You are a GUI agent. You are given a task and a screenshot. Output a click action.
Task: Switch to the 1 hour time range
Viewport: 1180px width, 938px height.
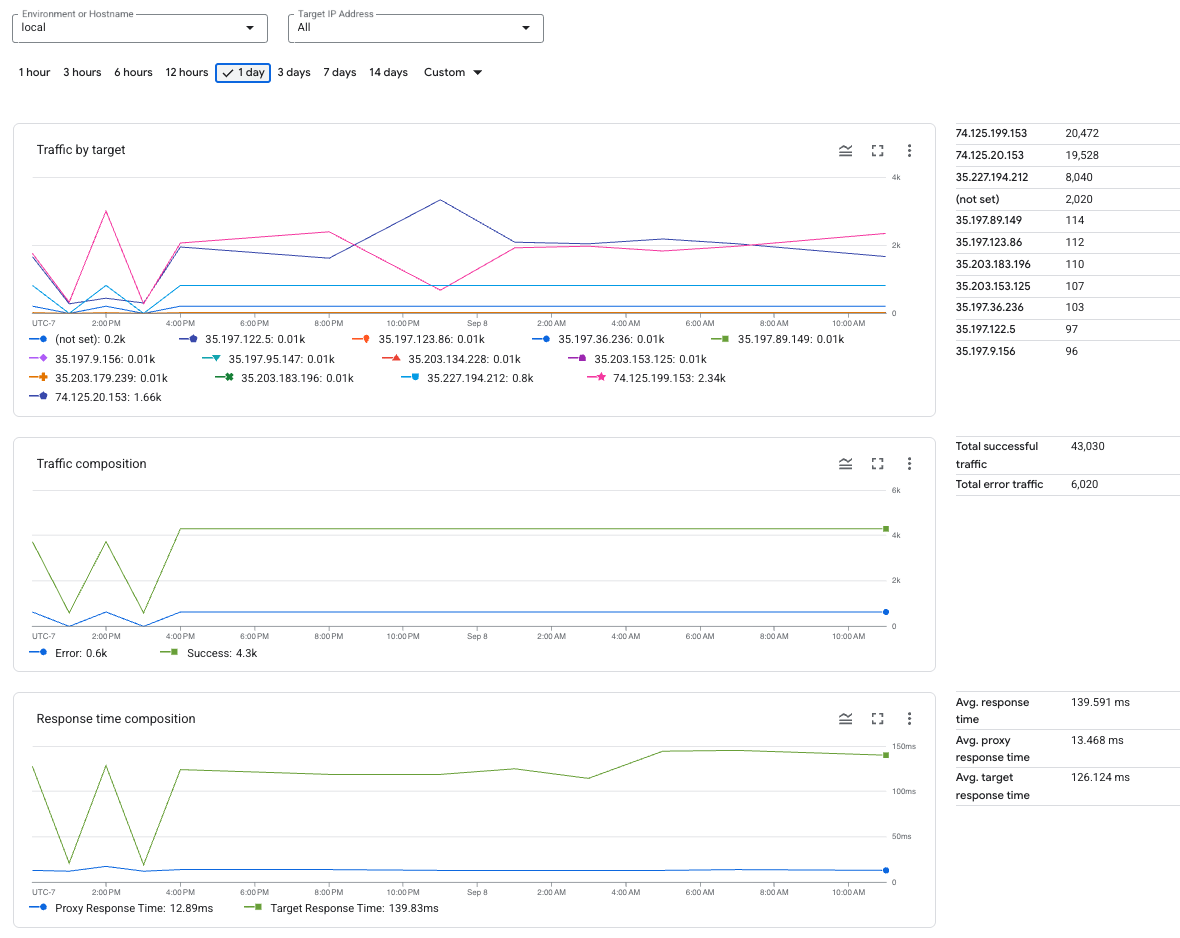[x=34, y=72]
